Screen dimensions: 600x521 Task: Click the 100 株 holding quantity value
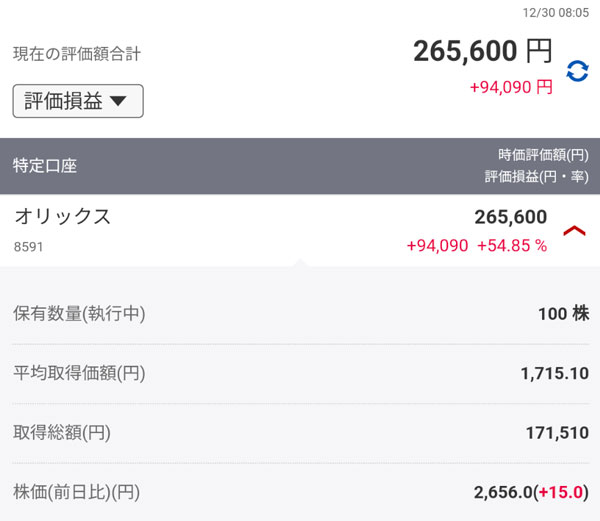click(563, 314)
